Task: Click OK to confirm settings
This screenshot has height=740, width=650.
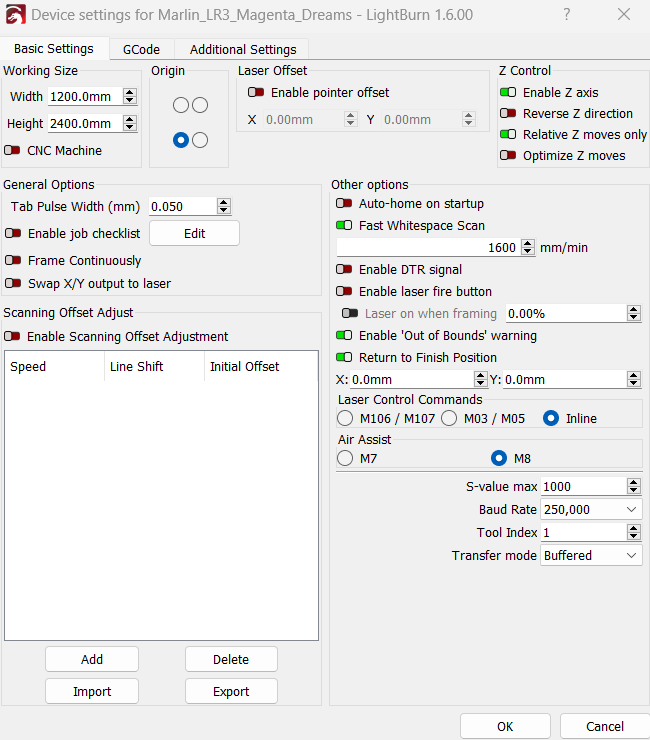Action: [x=505, y=726]
